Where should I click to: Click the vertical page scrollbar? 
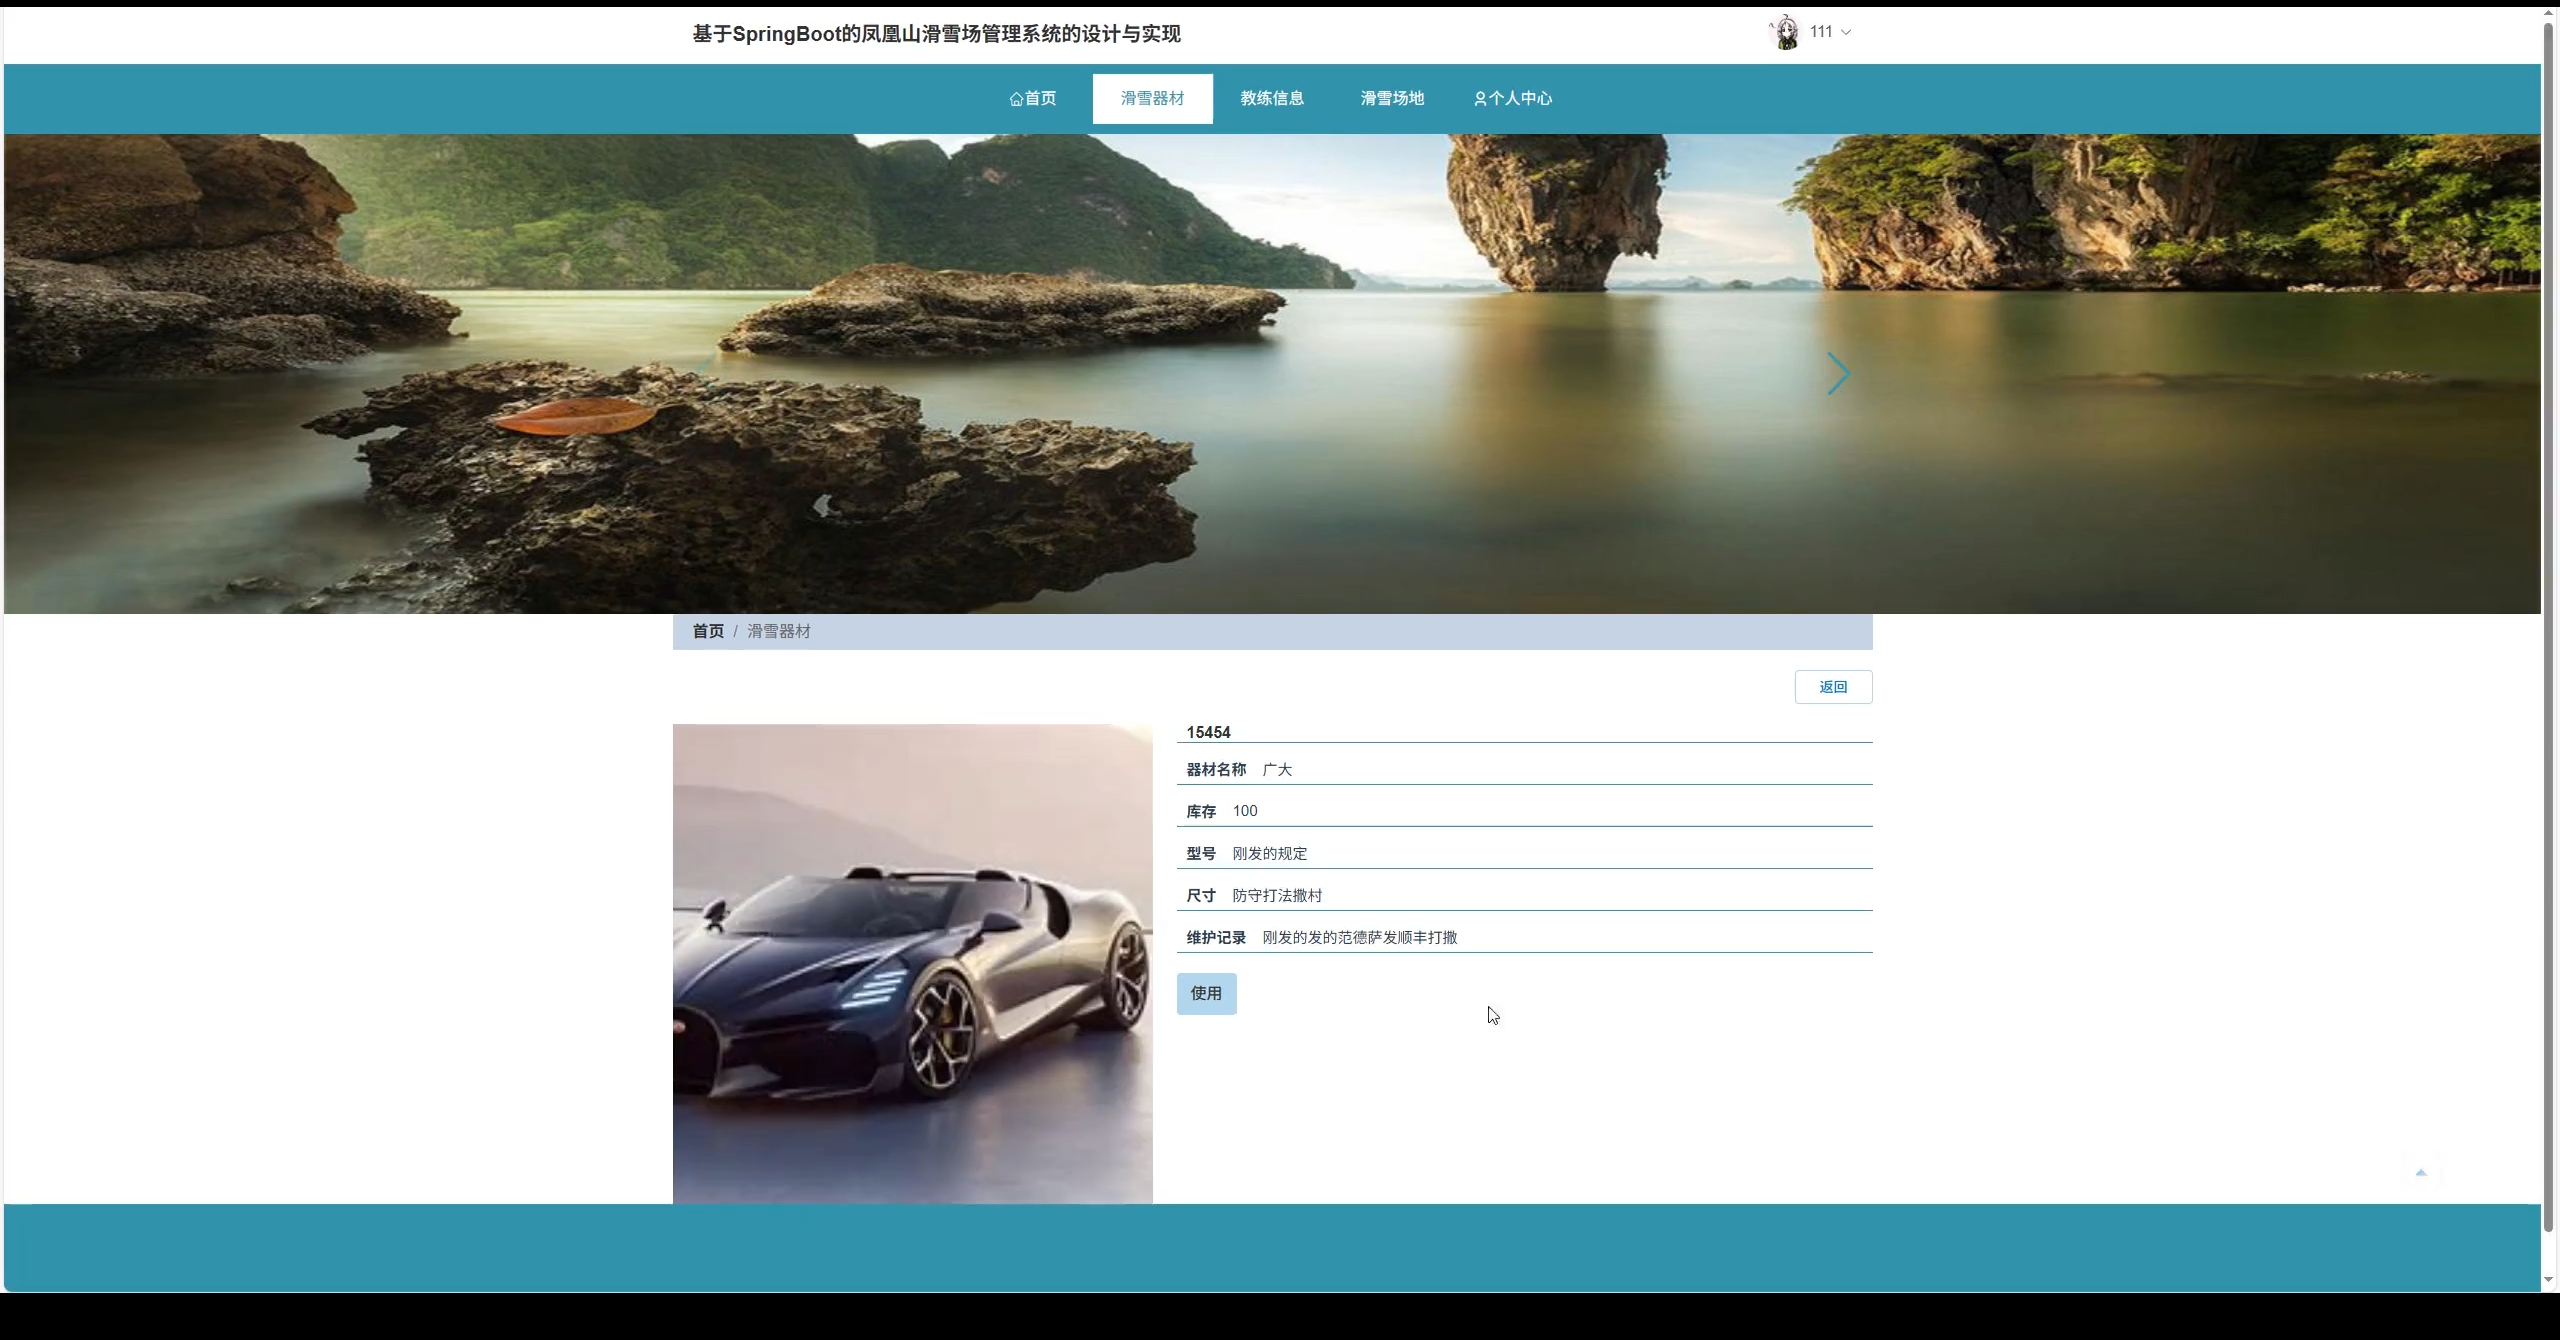click(2549, 627)
